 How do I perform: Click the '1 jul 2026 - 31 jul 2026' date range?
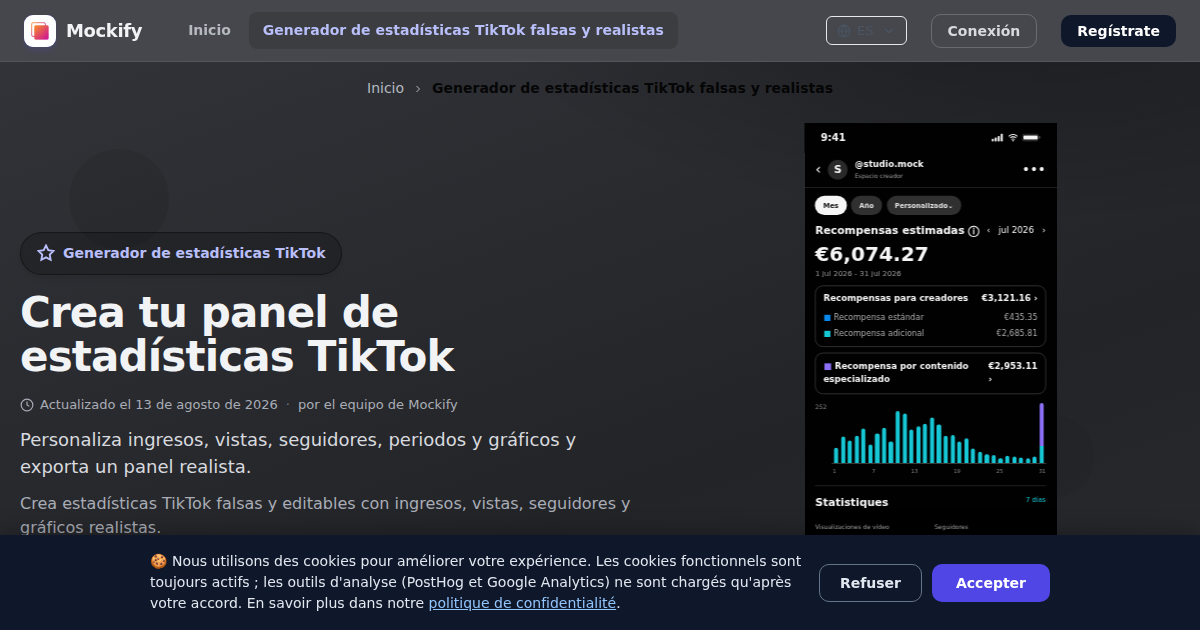pos(858,274)
